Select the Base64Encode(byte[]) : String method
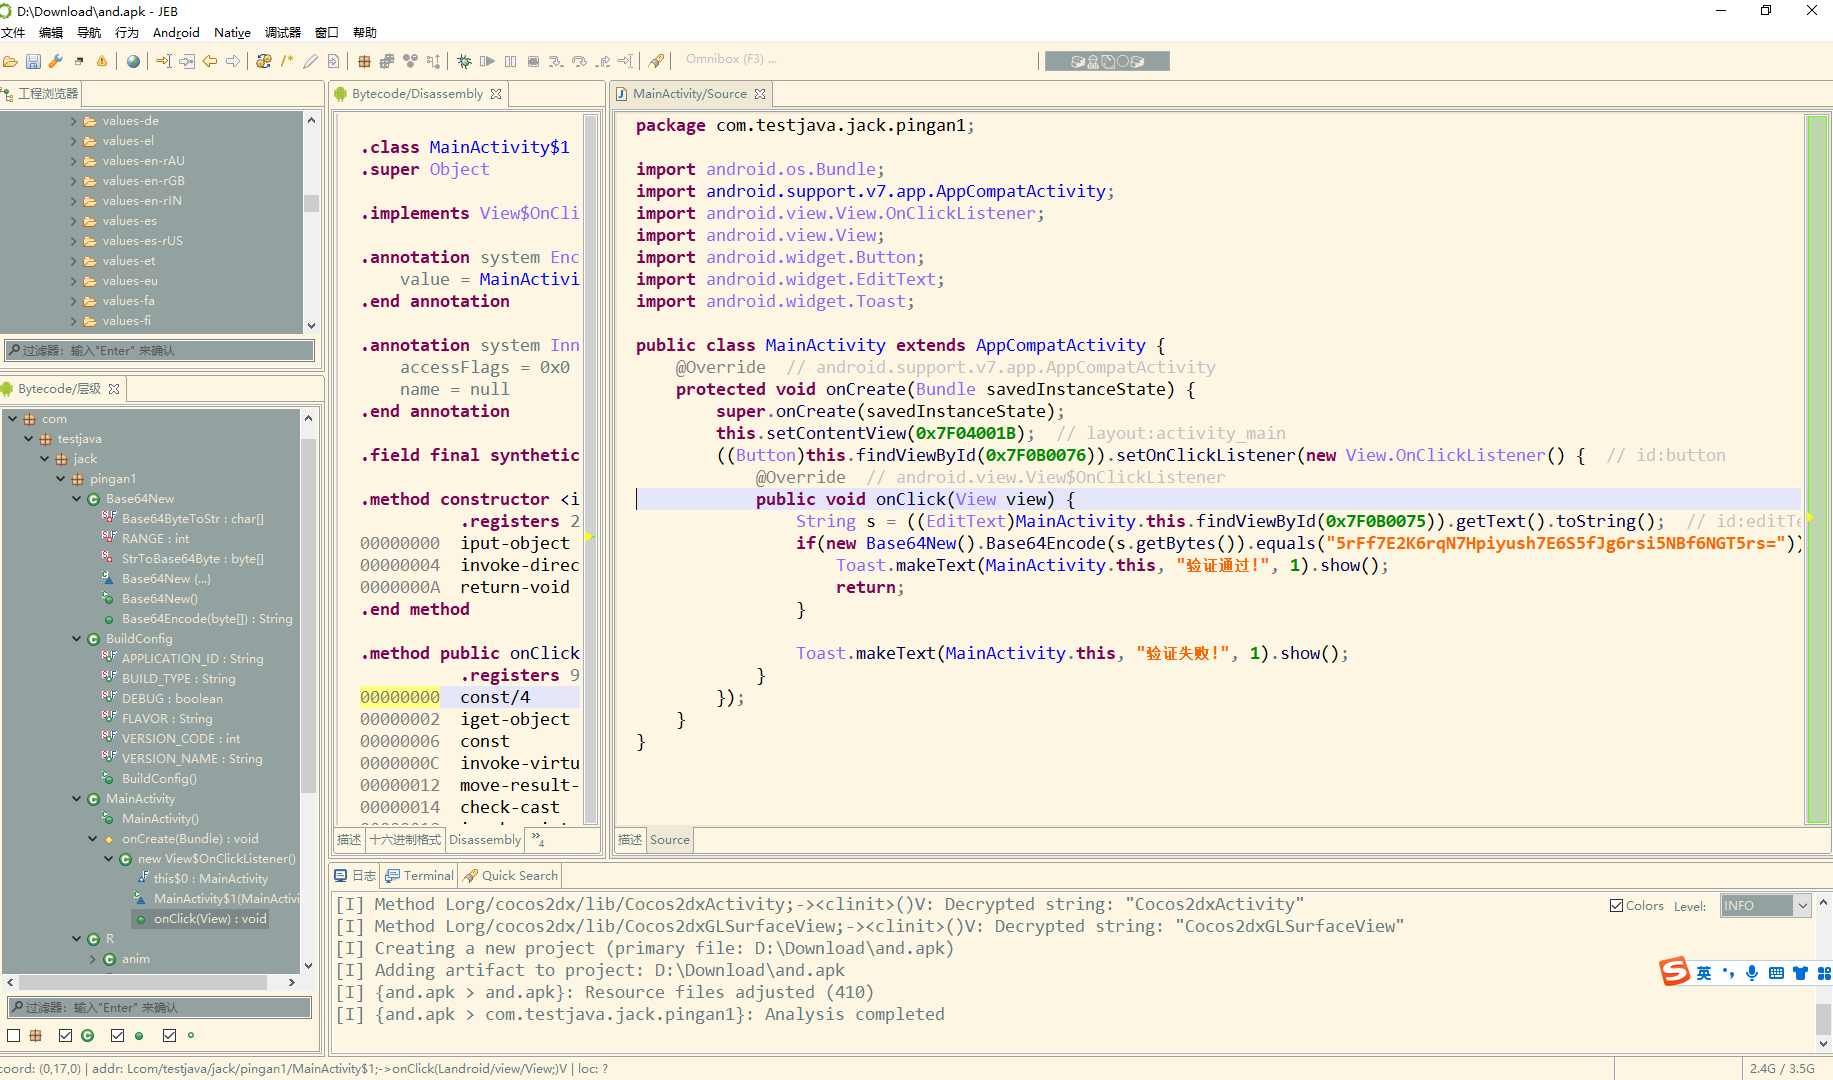Viewport: 1833px width, 1080px height. (x=207, y=618)
